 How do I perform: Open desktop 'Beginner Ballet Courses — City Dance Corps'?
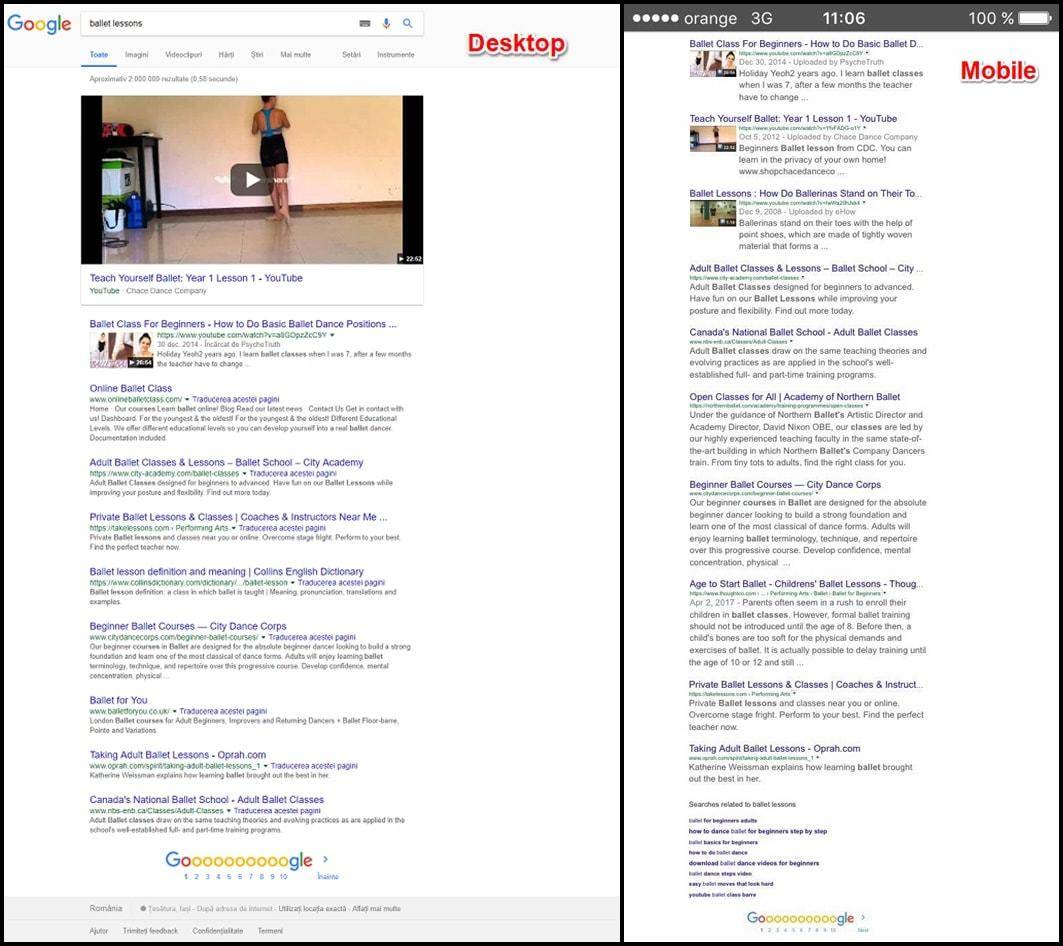tap(188, 626)
